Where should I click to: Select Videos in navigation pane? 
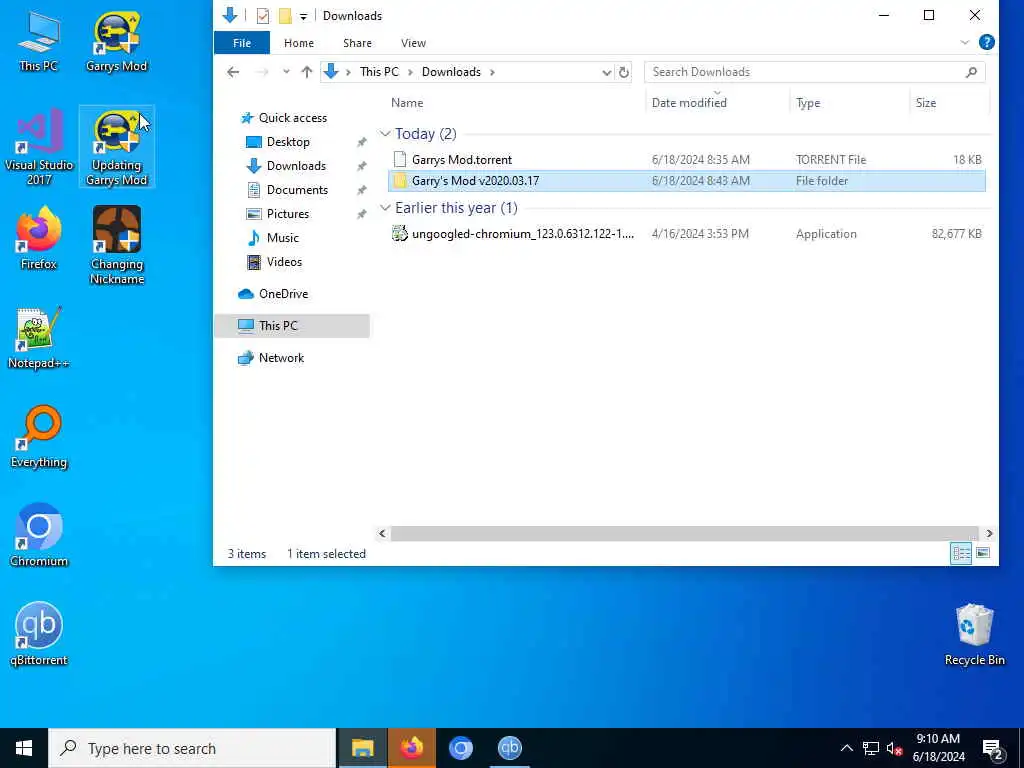tap(284, 262)
